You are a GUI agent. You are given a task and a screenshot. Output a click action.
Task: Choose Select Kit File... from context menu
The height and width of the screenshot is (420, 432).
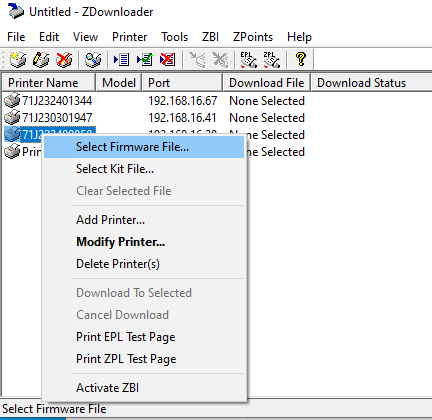tap(144, 169)
